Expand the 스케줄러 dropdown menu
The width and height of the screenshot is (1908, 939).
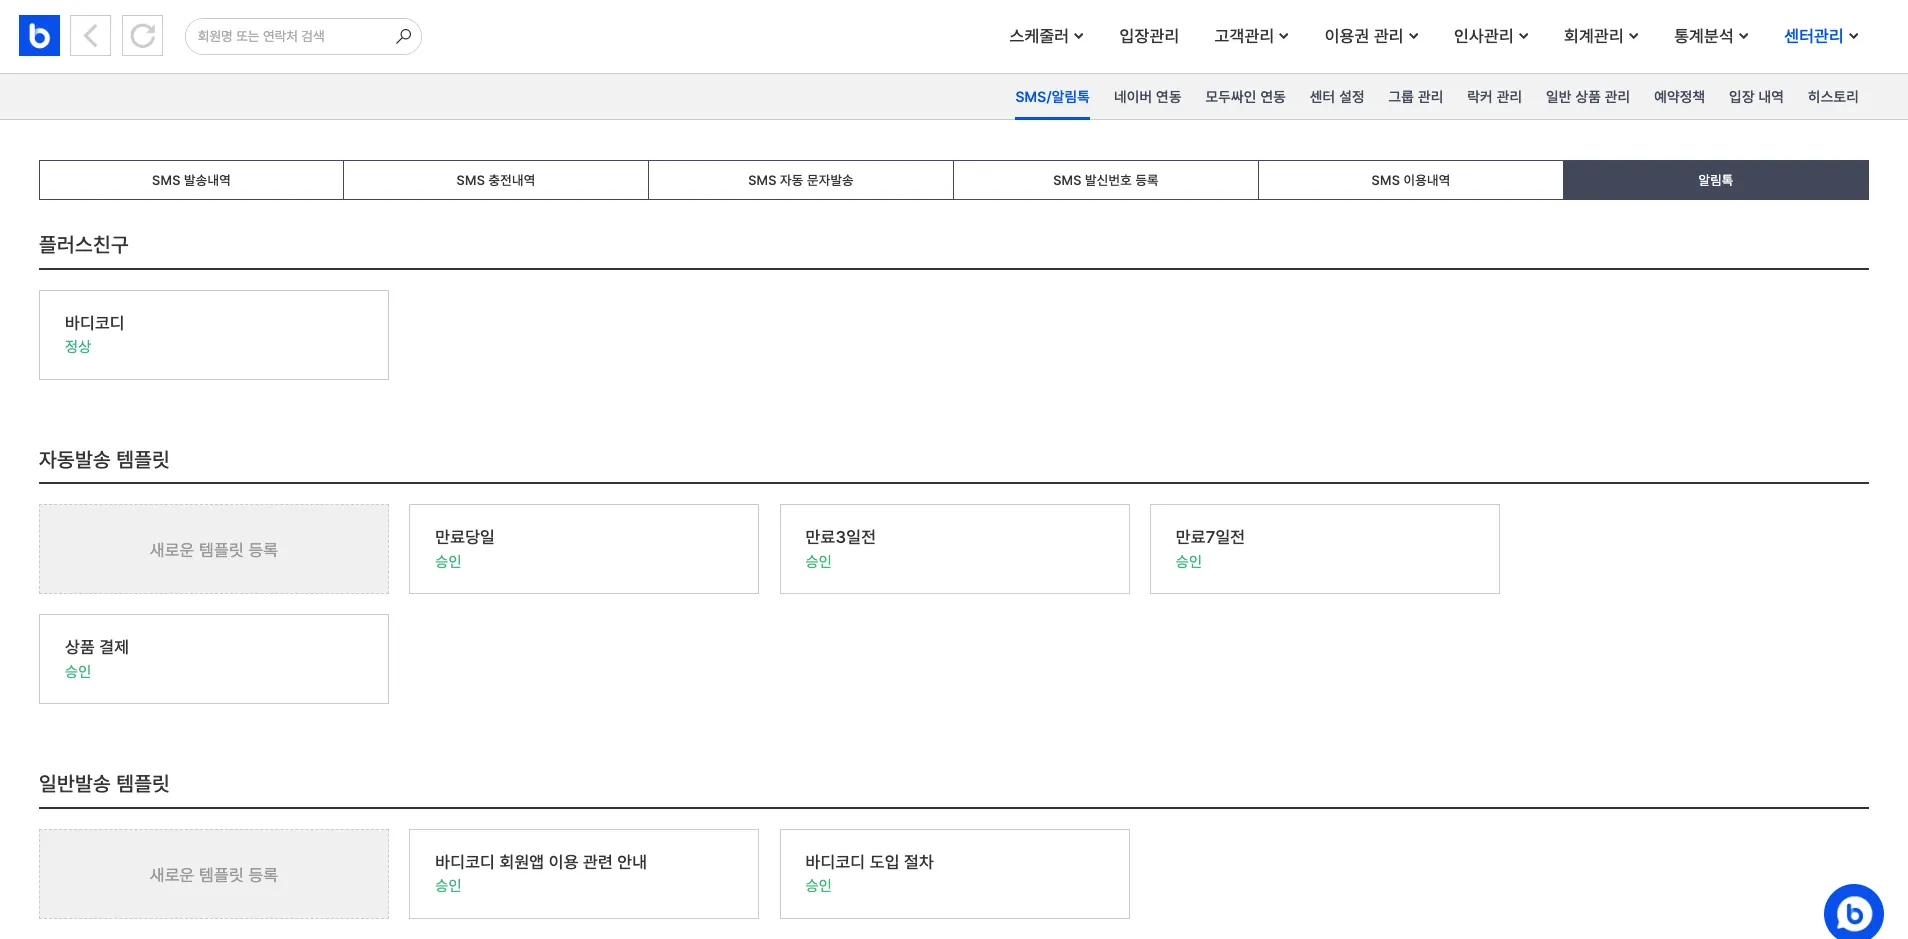tap(1046, 36)
